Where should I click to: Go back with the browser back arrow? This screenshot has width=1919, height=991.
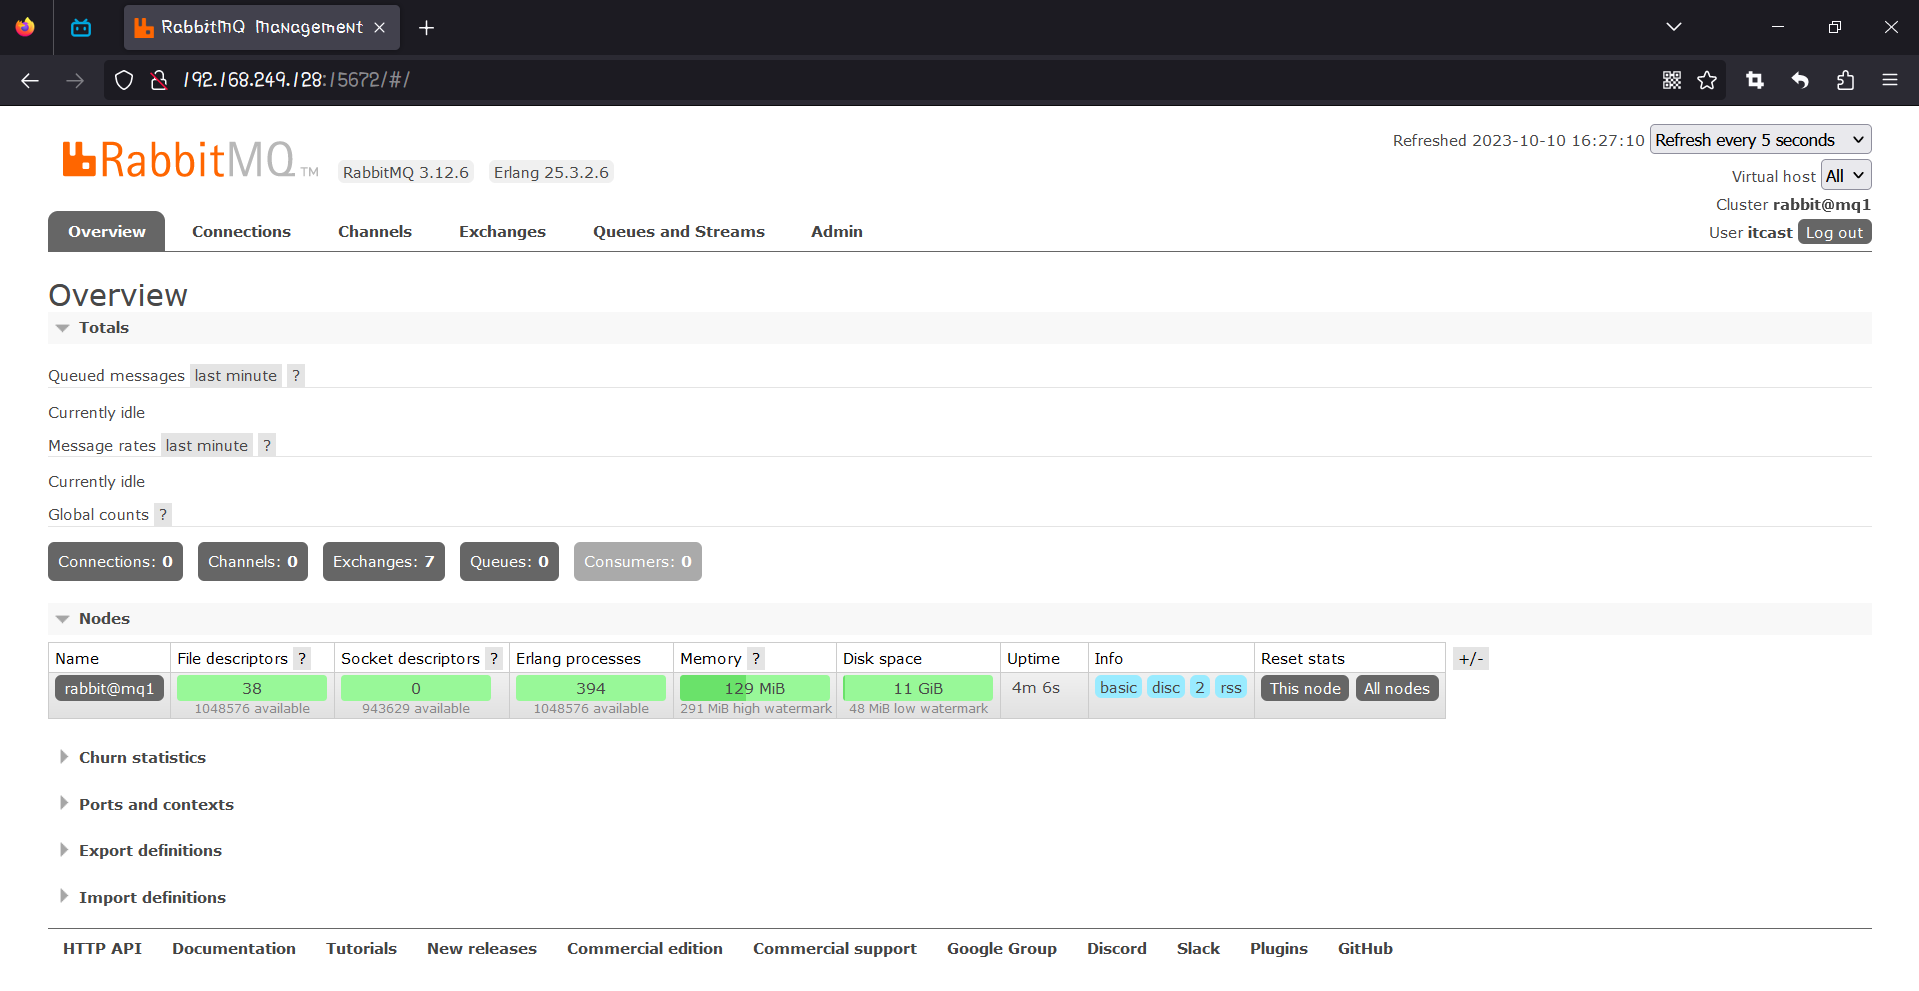(30, 80)
